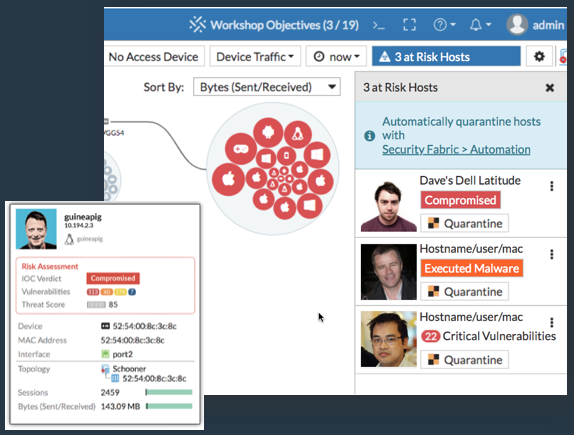Click the admin user avatar
This screenshot has width=574, height=435.
517,25
